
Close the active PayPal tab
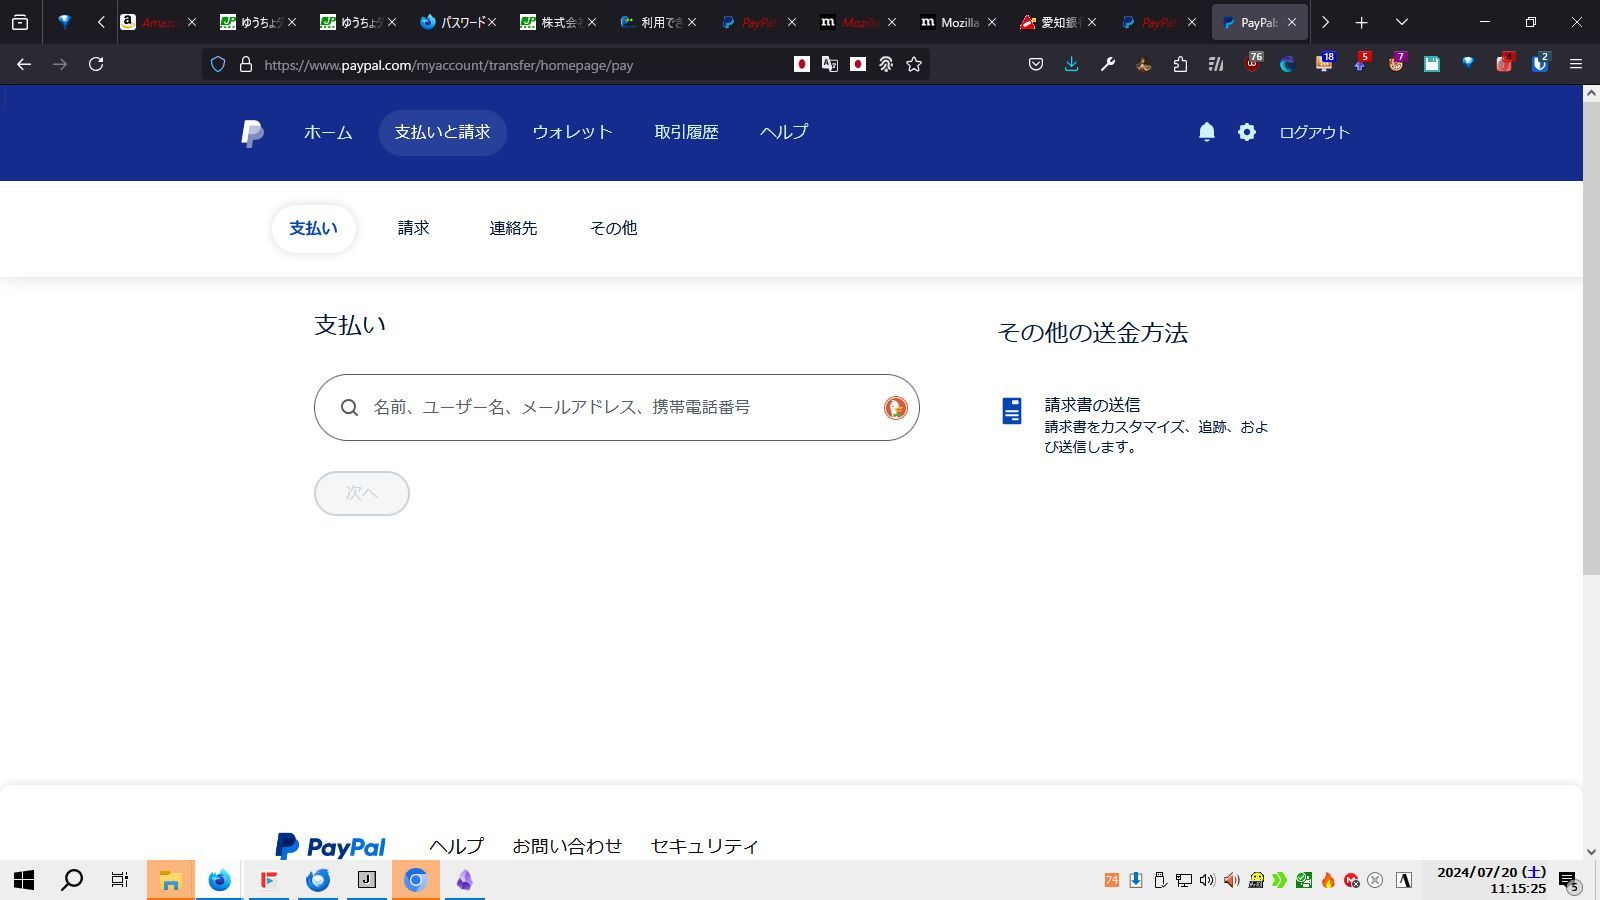click(x=1291, y=22)
